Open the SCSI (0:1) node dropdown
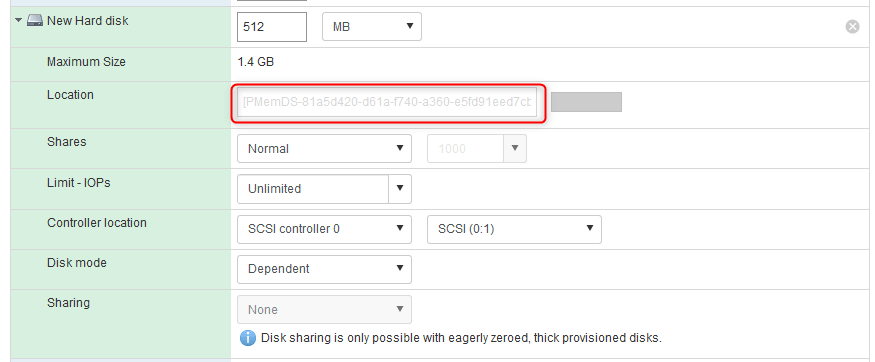 514,229
